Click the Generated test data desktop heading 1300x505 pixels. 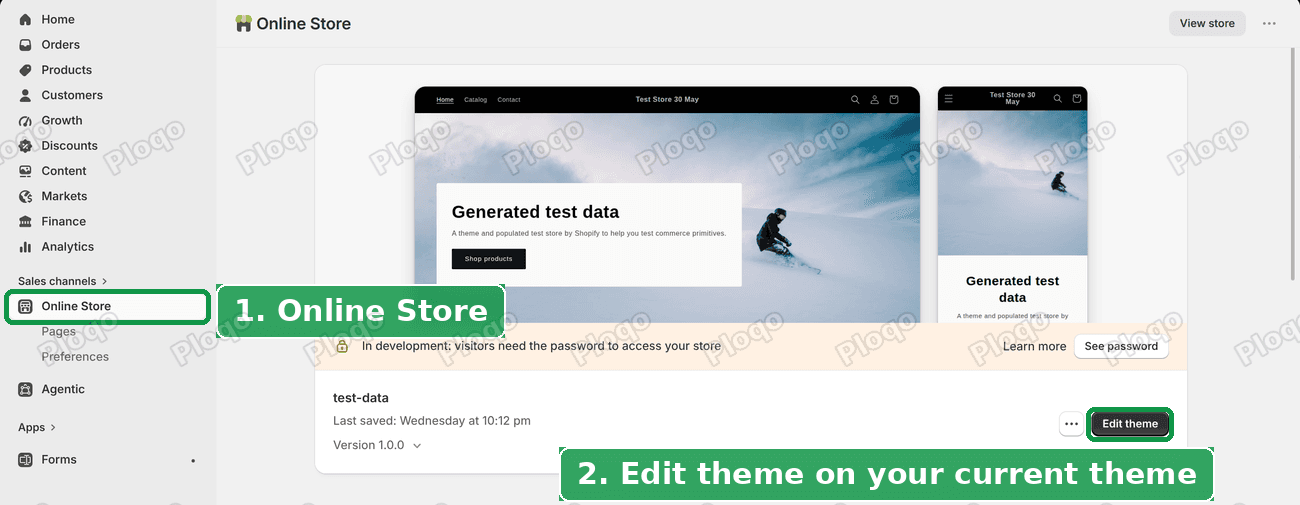(535, 212)
